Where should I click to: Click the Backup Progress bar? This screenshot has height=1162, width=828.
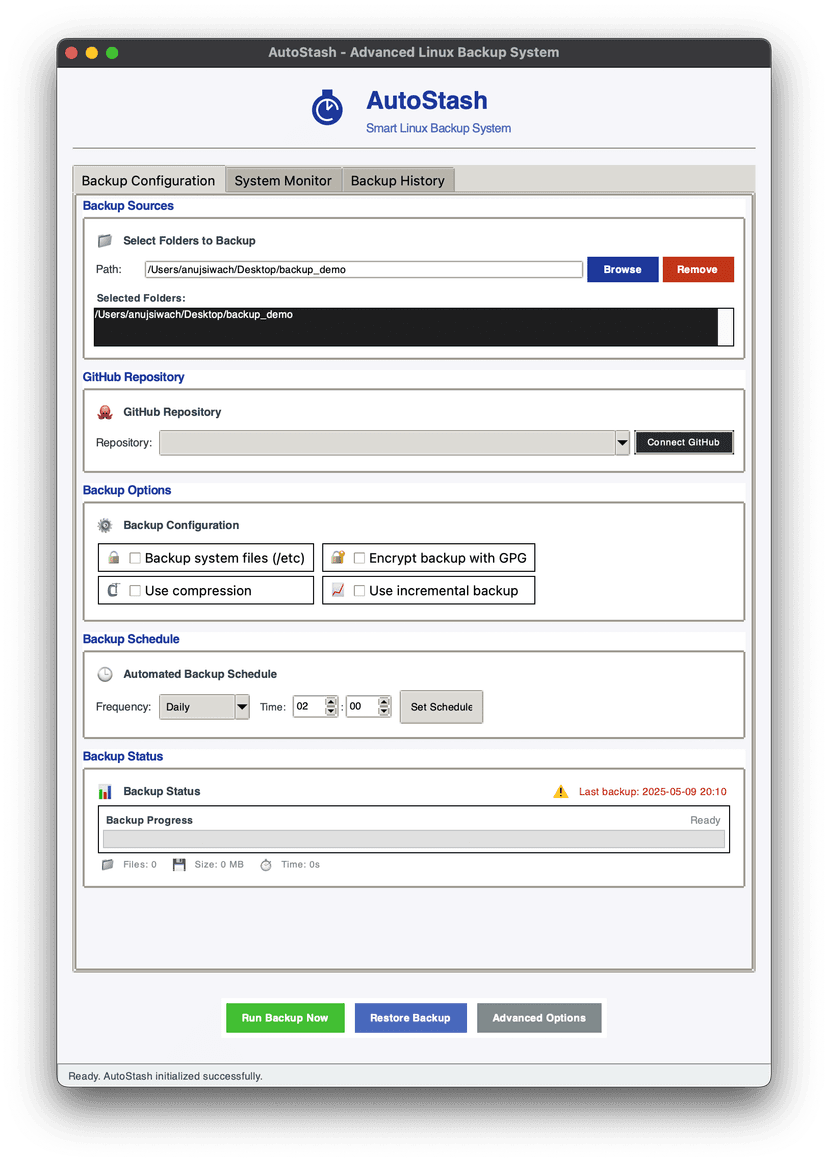[x=414, y=839]
